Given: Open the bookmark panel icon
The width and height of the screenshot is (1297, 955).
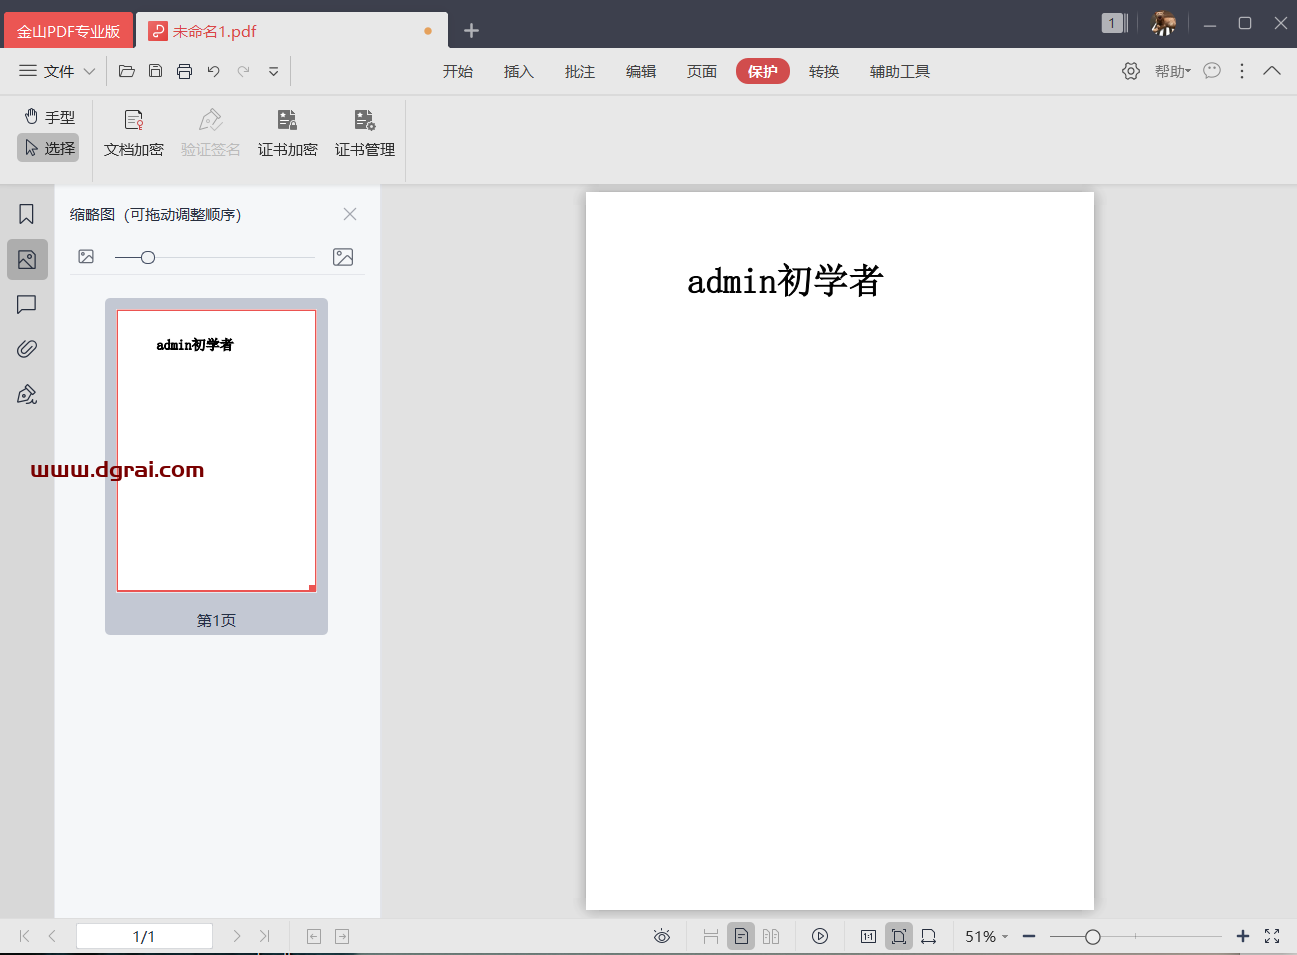Looking at the screenshot, I should (27, 214).
